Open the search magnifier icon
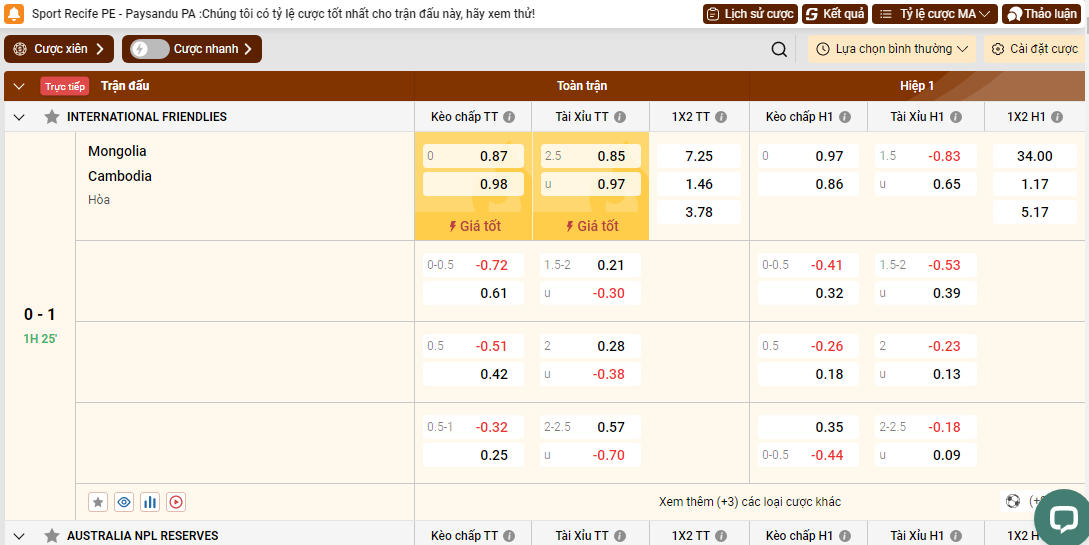The width and height of the screenshot is (1089, 545). [x=779, y=49]
